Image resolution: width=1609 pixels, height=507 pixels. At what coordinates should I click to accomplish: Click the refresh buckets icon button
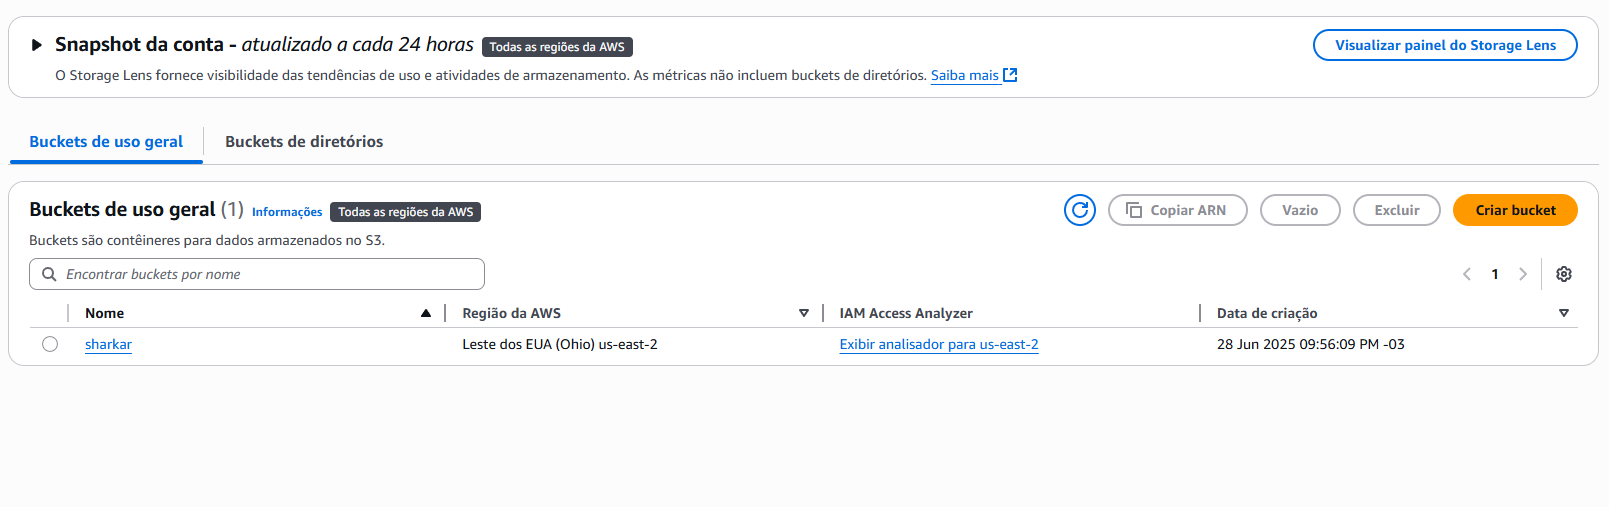click(x=1080, y=210)
